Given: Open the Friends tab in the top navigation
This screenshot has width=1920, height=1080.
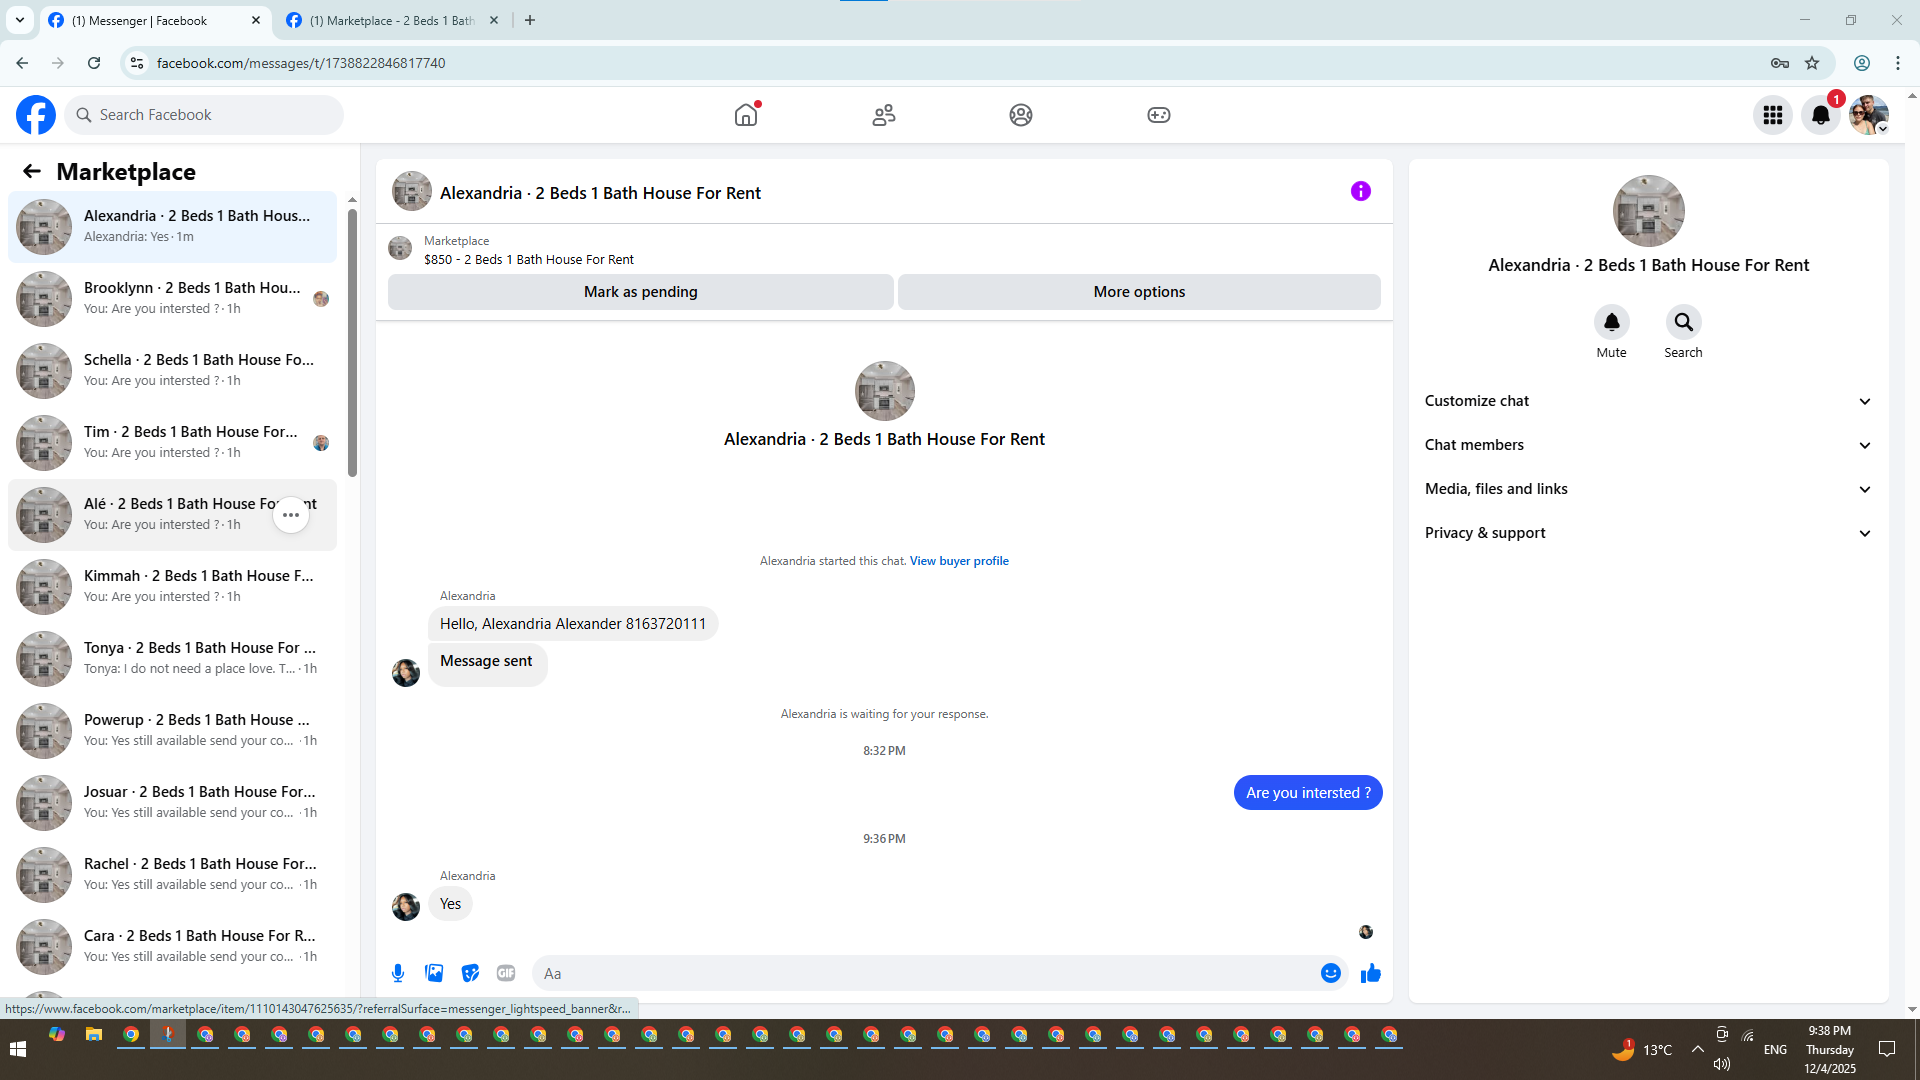Looking at the screenshot, I should (883, 115).
